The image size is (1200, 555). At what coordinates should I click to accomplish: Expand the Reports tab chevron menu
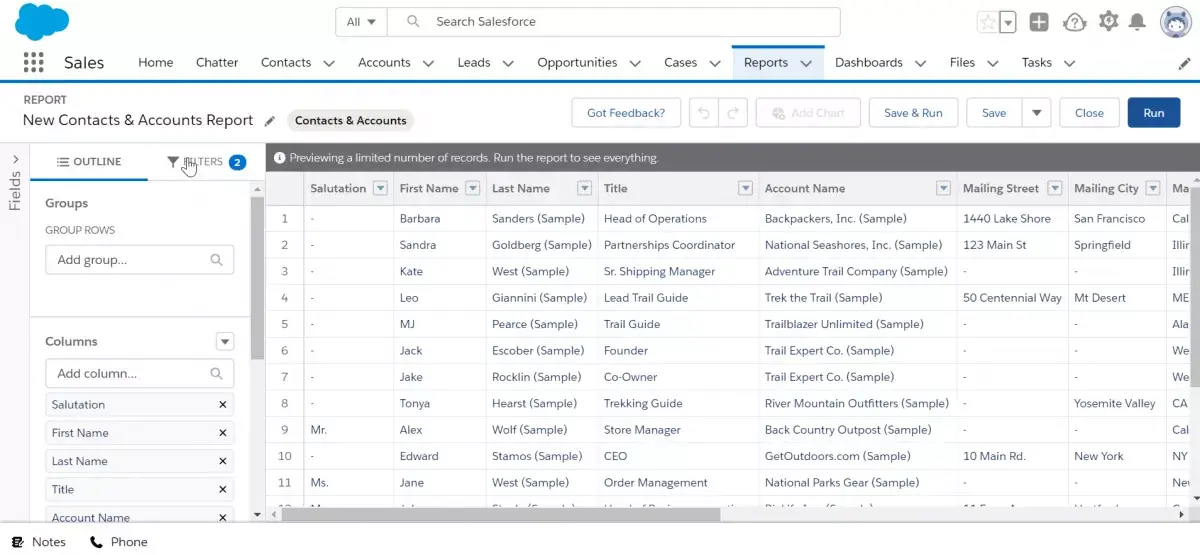pos(807,63)
